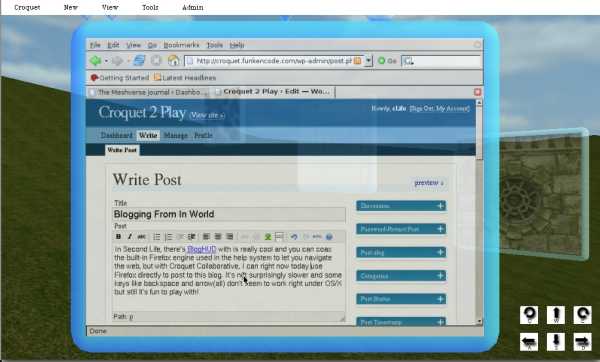Expand the Post Status panel
The image size is (600, 362).
click(401, 299)
